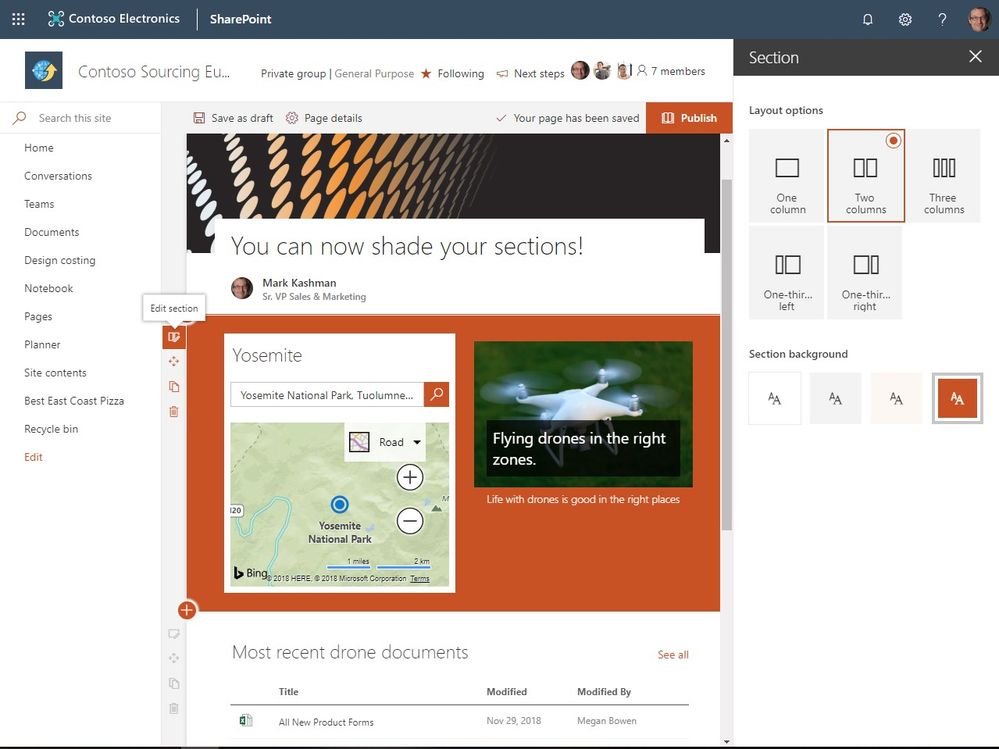The height and width of the screenshot is (749, 999).
Task: Click the Excel file icon for All New Product Forms
Action: tap(246, 720)
